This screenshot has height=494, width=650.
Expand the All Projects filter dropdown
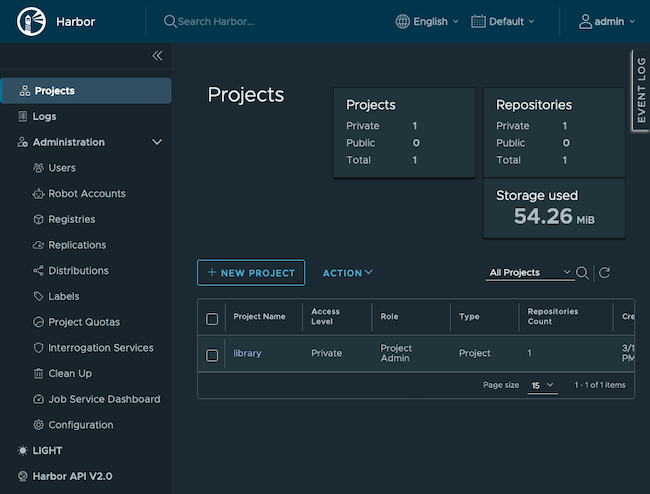(529, 273)
